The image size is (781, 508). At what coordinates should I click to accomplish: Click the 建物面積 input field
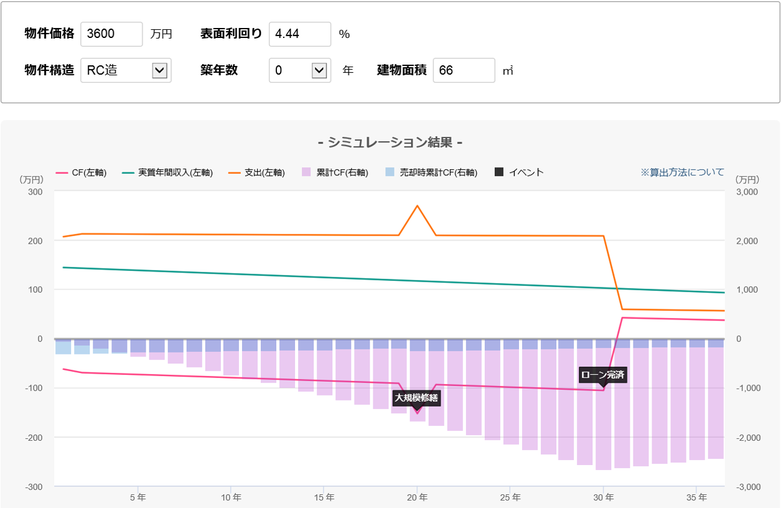point(464,70)
